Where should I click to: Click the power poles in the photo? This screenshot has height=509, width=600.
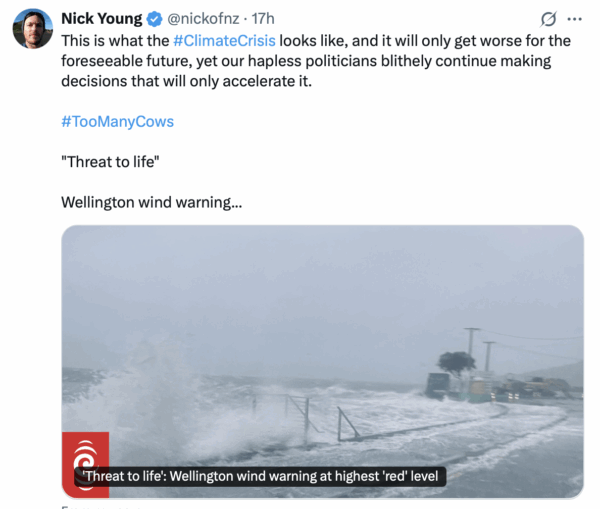click(x=479, y=348)
